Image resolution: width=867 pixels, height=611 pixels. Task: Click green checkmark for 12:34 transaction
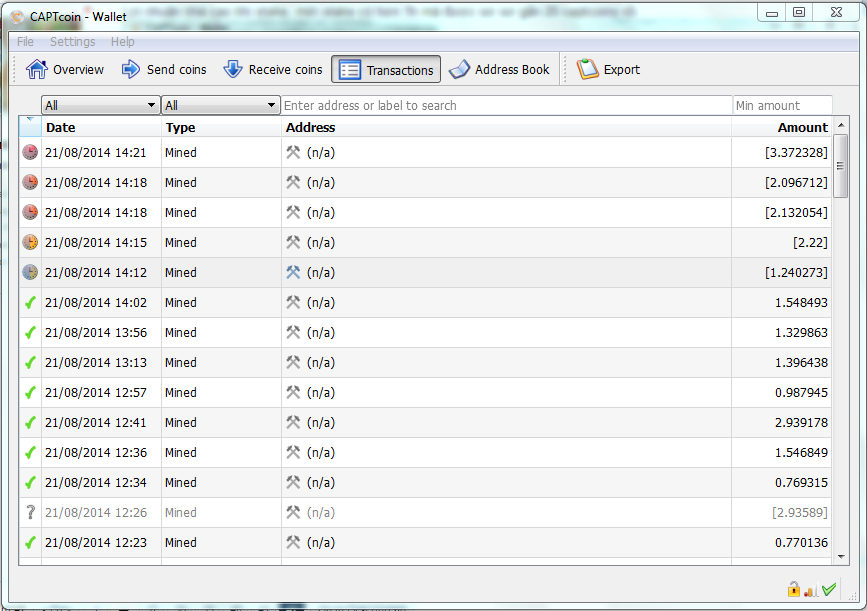coord(30,482)
